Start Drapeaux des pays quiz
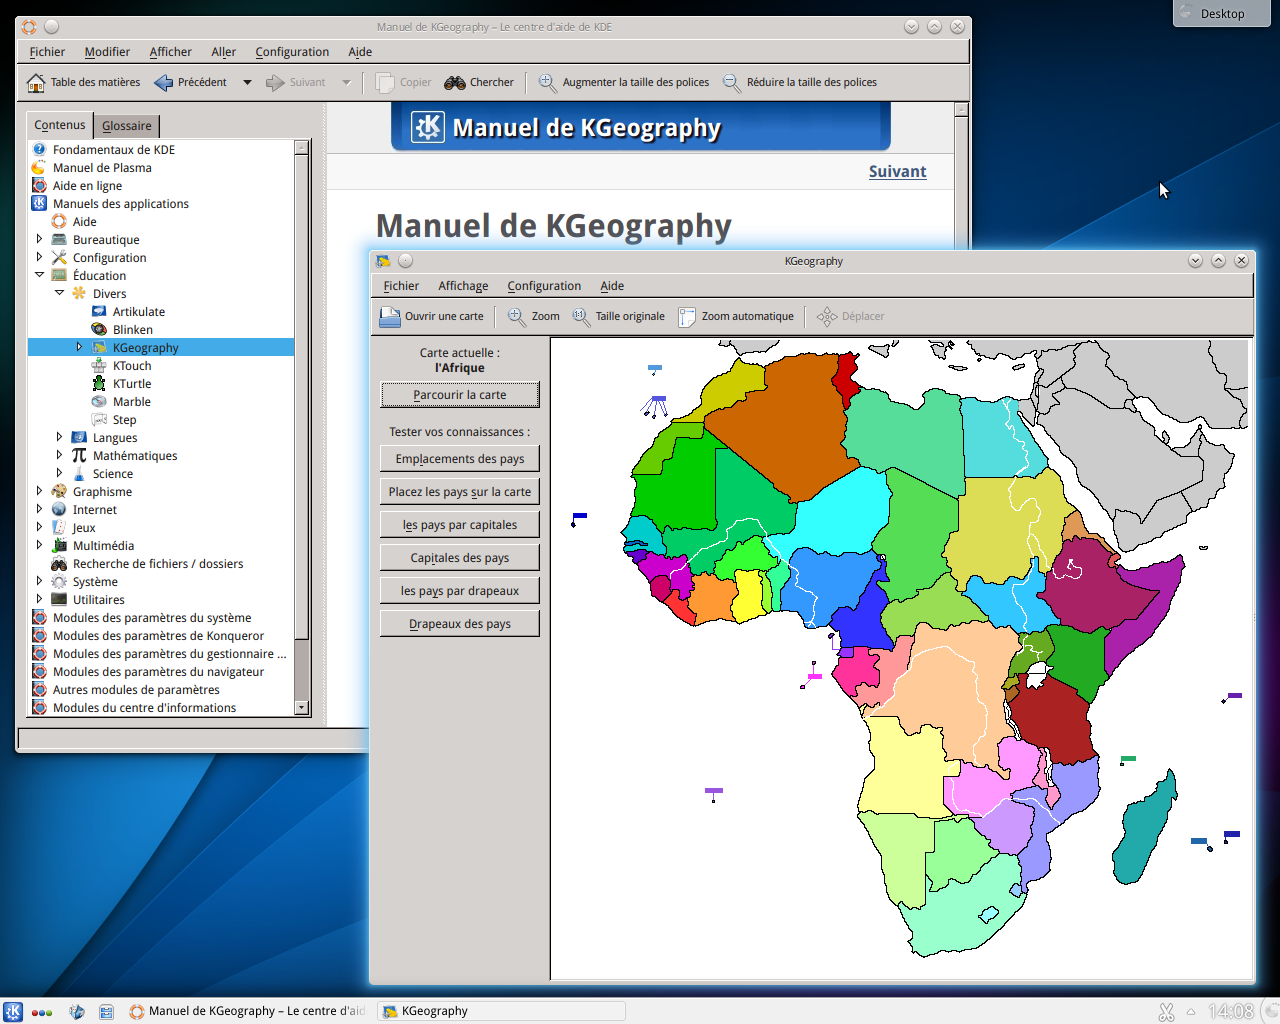 (x=460, y=624)
